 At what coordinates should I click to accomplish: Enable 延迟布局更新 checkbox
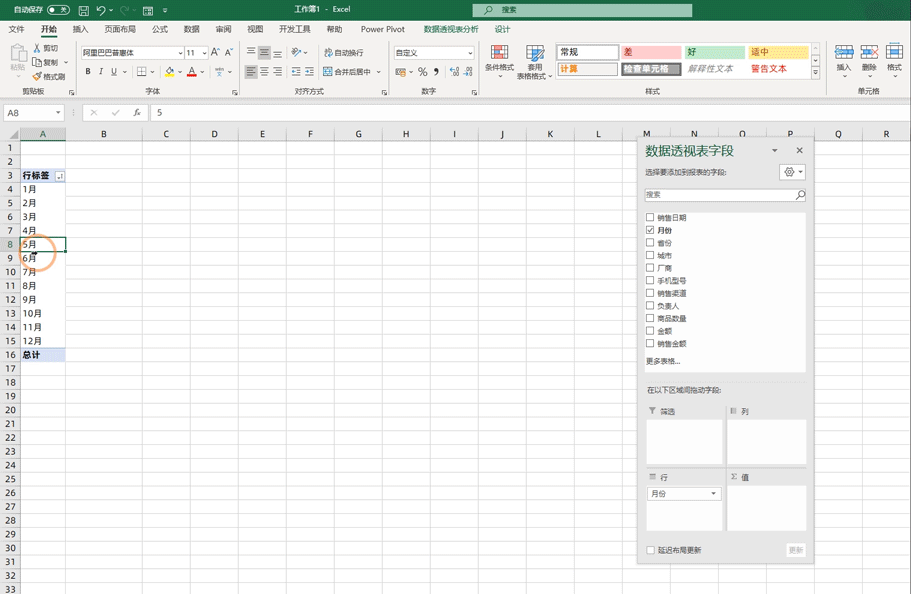point(651,550)
